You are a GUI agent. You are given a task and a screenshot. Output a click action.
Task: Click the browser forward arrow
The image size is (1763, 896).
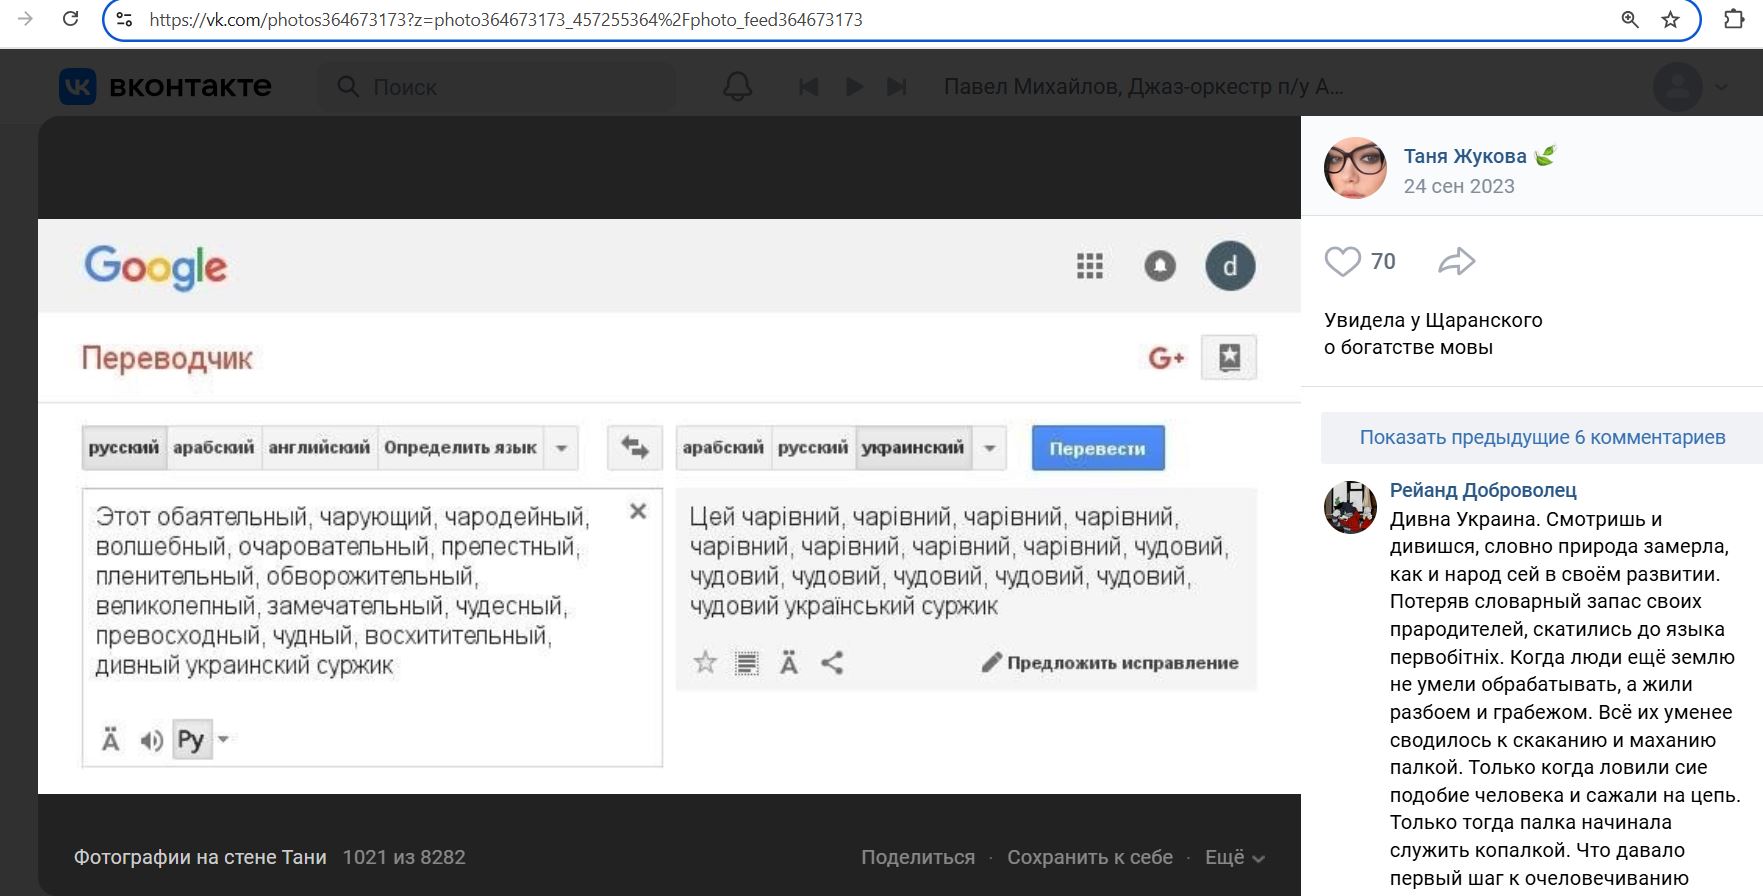(x=26, y=19)
